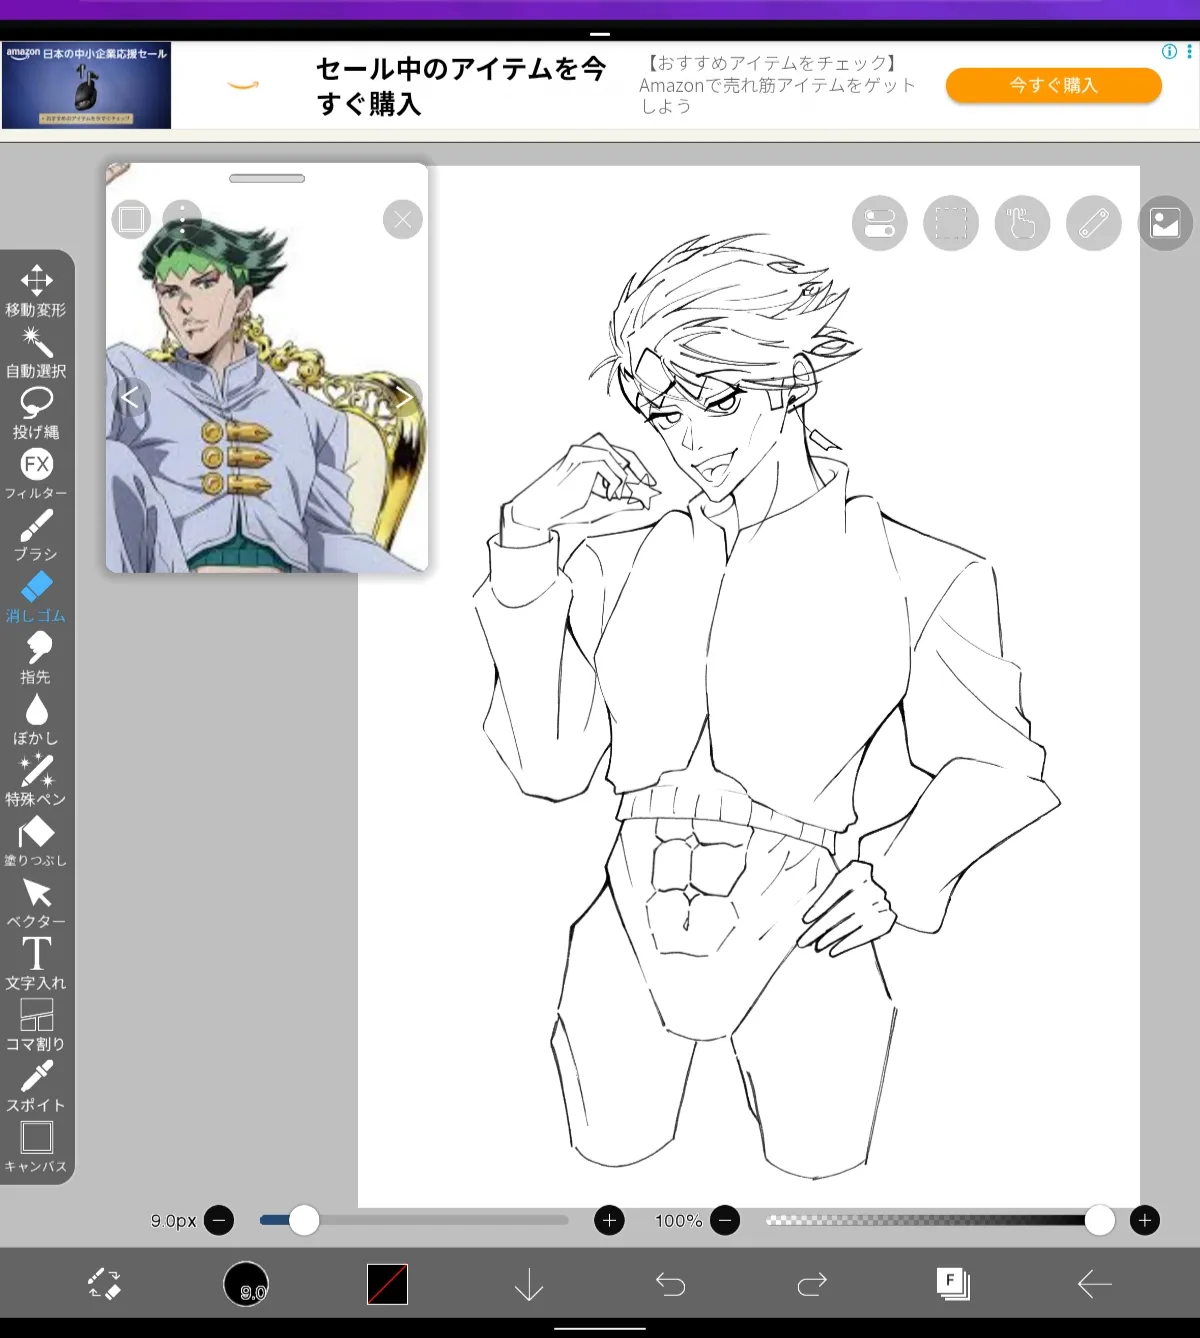Switch brush and eraser toggle icon
1200x1338 pixels.
point(104,1284)
